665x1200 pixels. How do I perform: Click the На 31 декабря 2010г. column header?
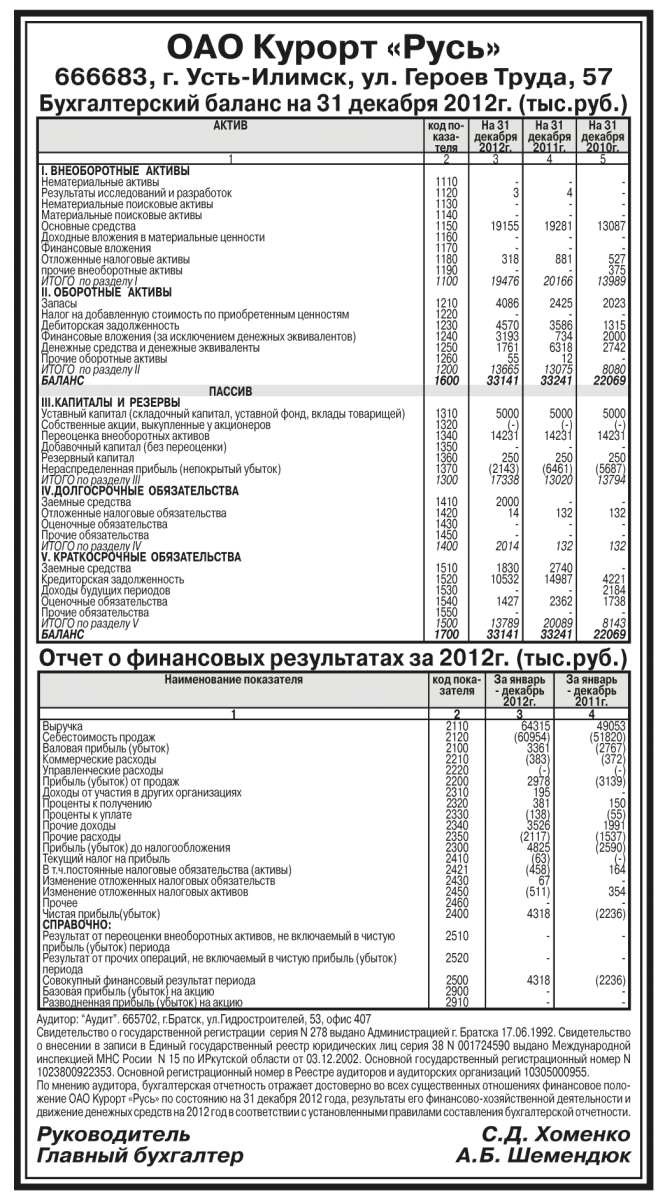tap(602, 136)
